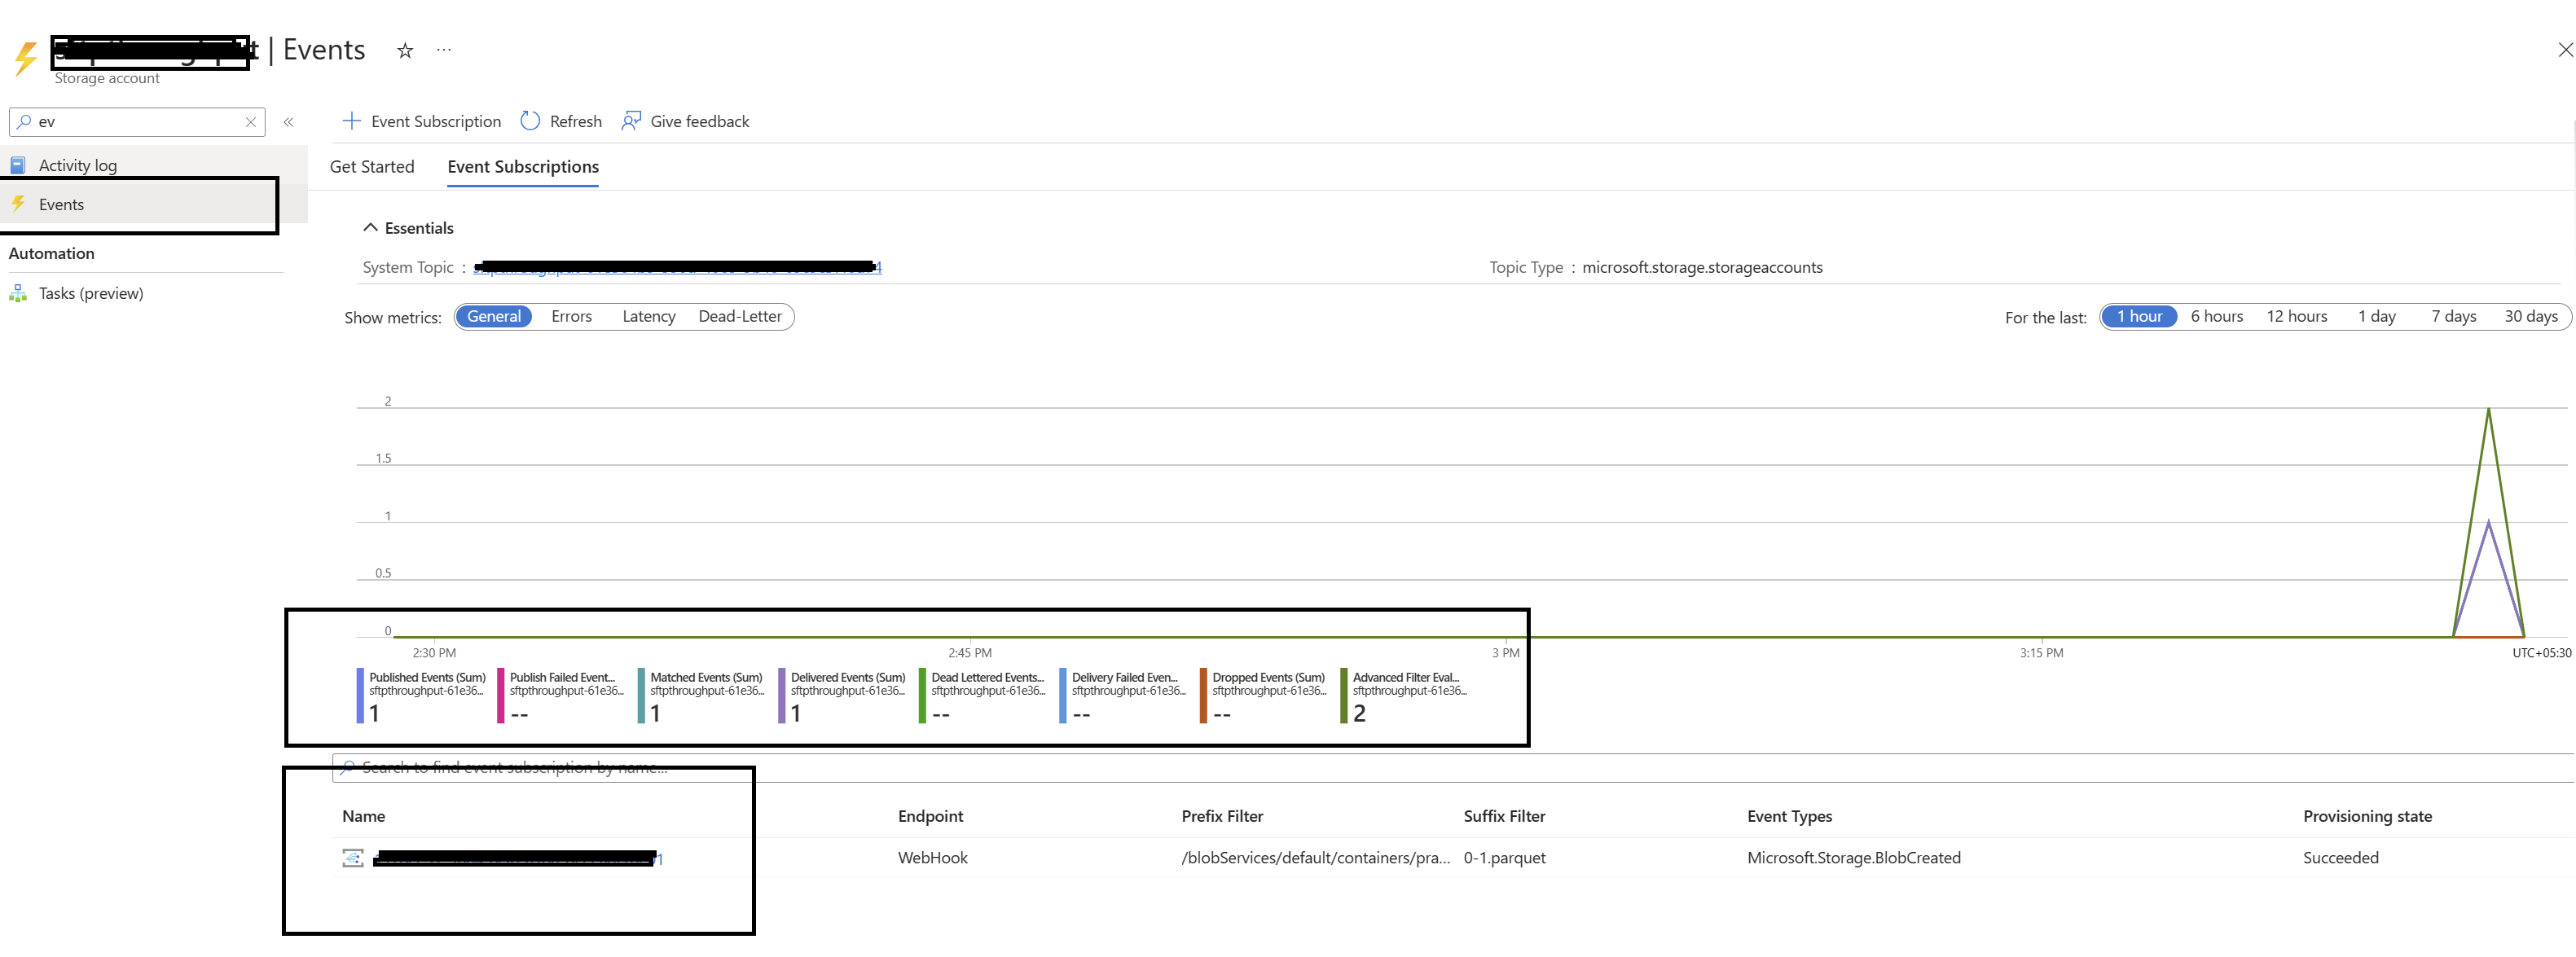Favorite this storage account page with the star

pos(404,49)
